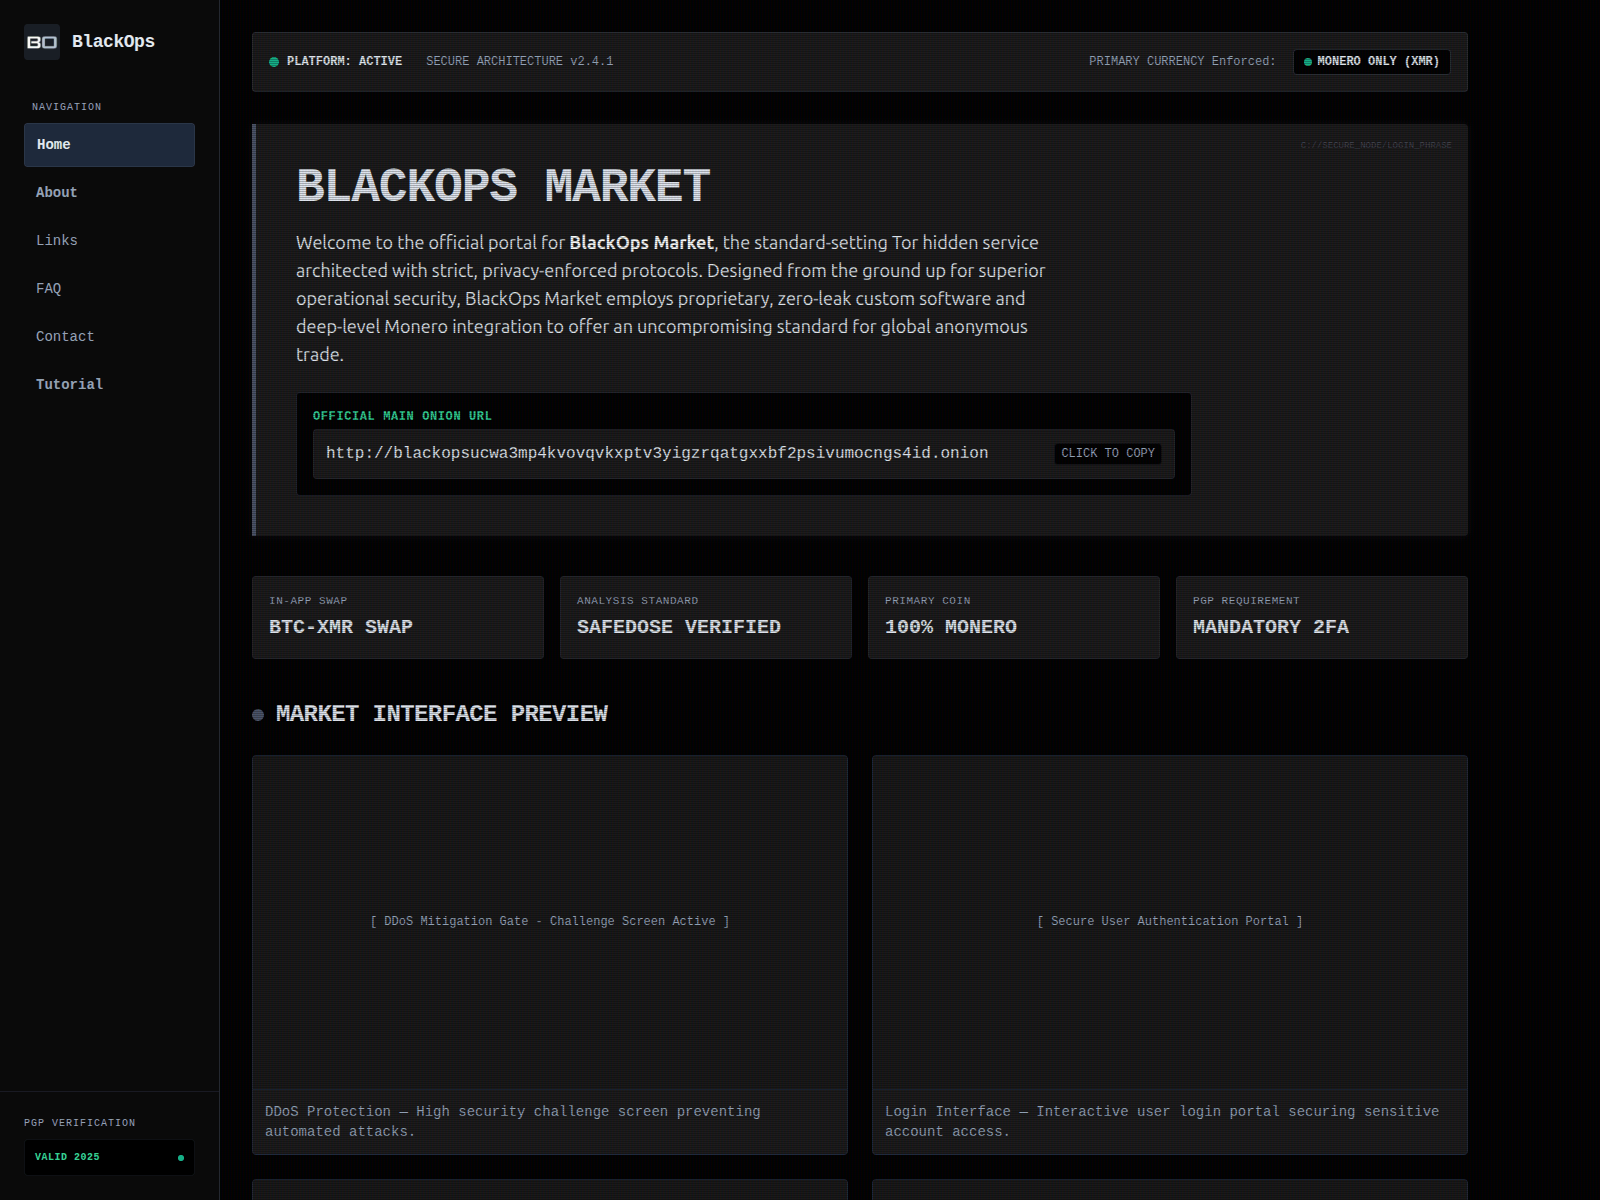1600x1200 pixels.
Task: Click the PGP VERIFICATION label
Action: click(80, 1123)
